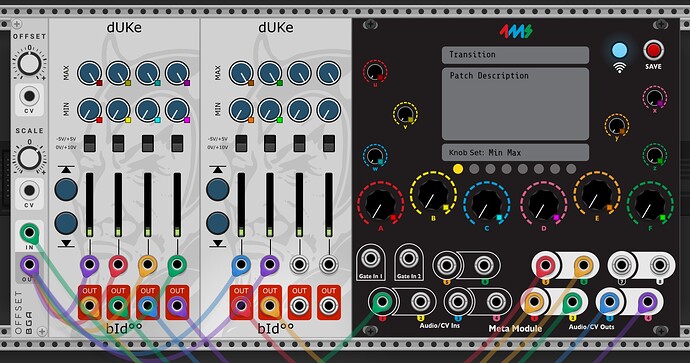Image resolution: width=690 pixels, height=363 pixels.
Task: Click Audio/CV Out jack 5 with red cable
Action: point(545,265)
